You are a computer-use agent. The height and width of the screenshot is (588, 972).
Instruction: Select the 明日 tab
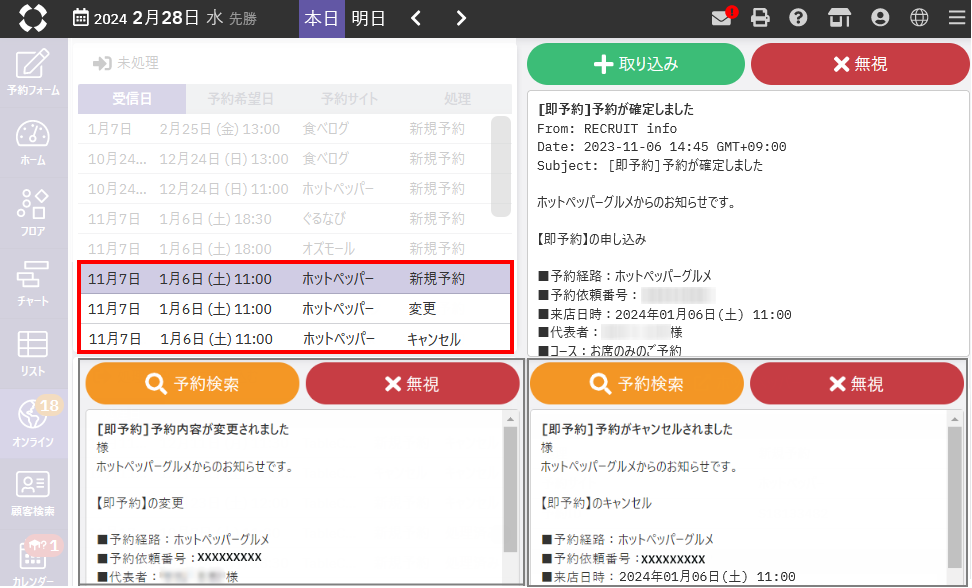[368, 18]
